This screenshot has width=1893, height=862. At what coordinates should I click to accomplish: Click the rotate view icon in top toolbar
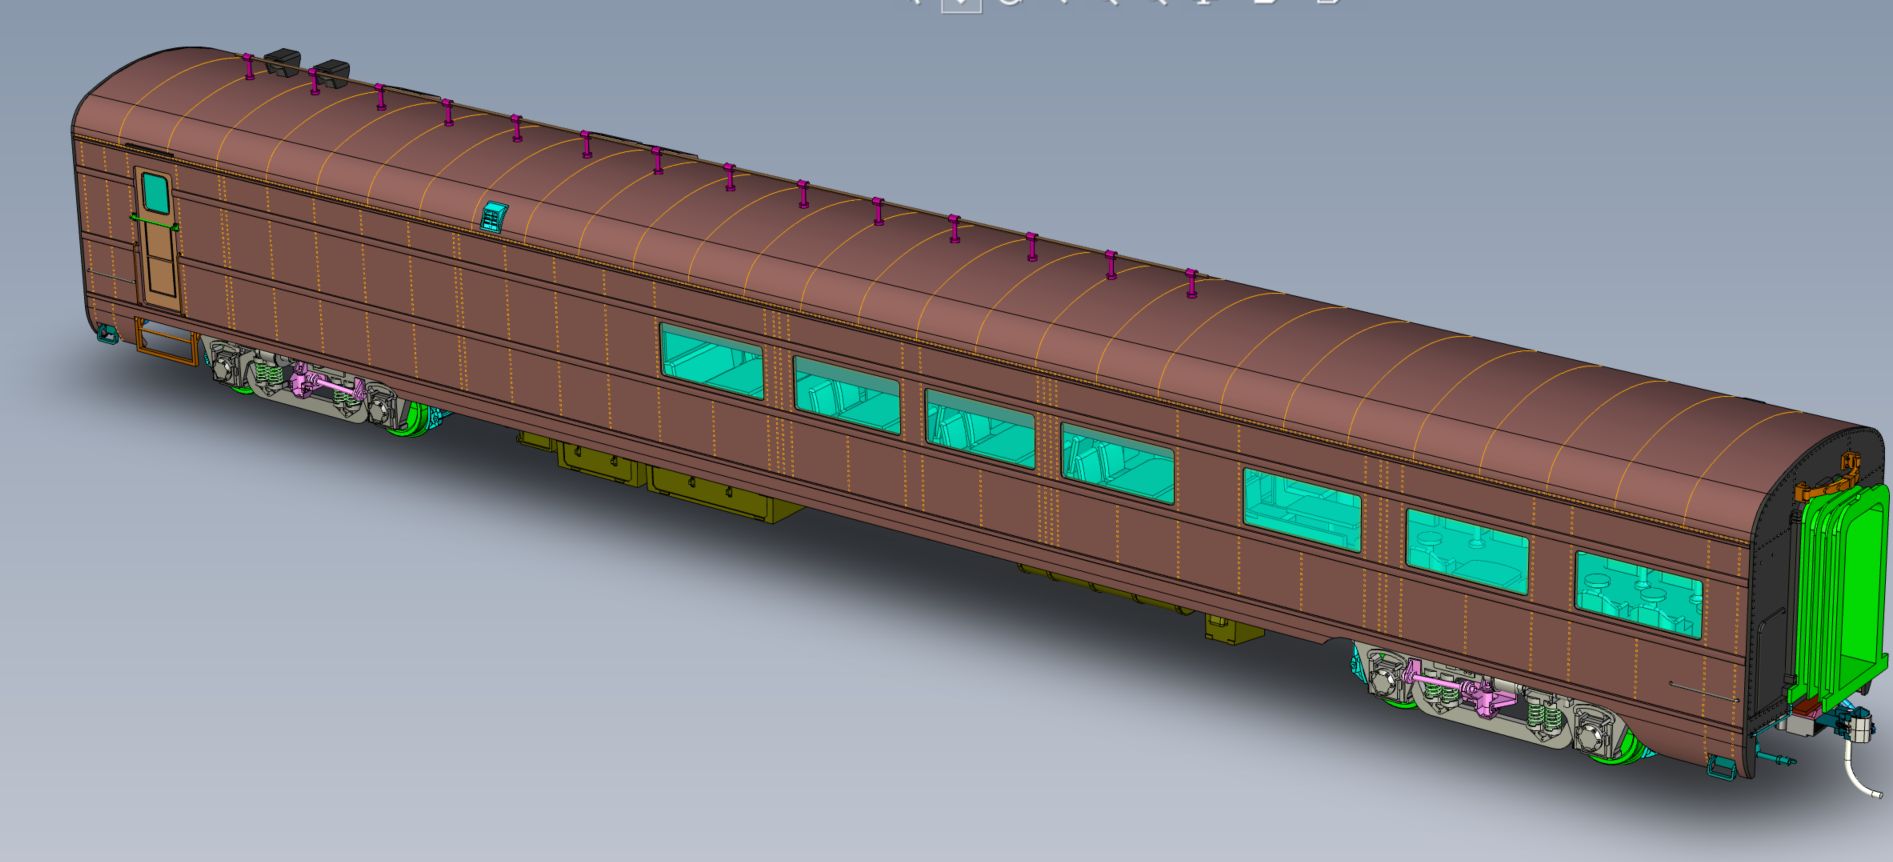click(x=1010, y=3)
